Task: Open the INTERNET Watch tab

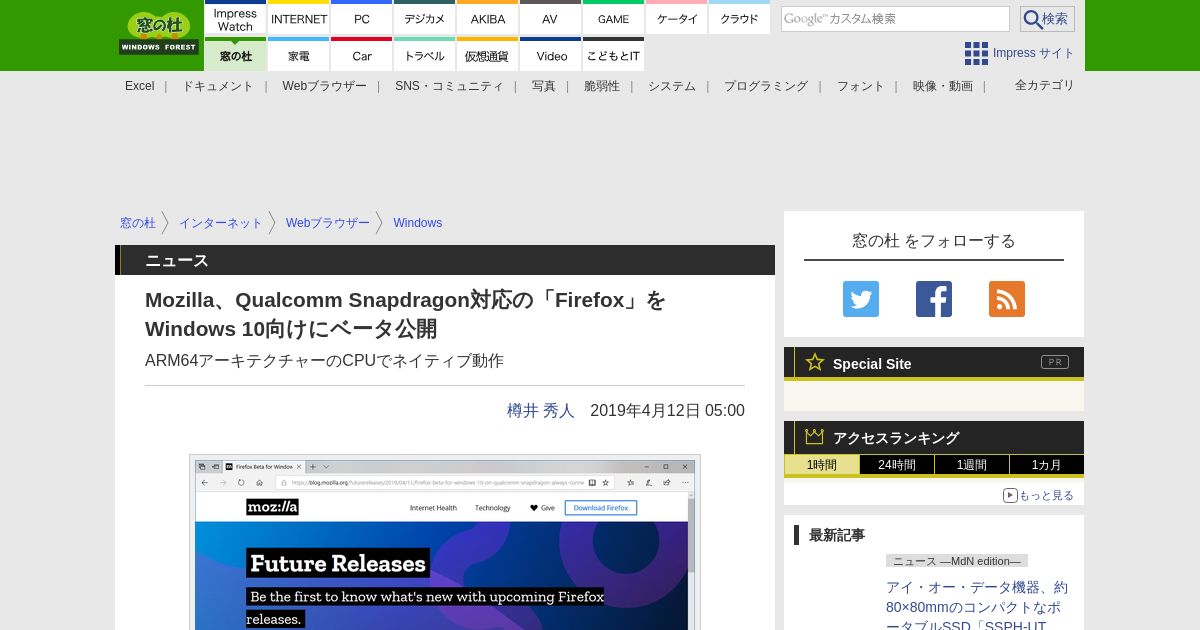Action: point(299,18)
